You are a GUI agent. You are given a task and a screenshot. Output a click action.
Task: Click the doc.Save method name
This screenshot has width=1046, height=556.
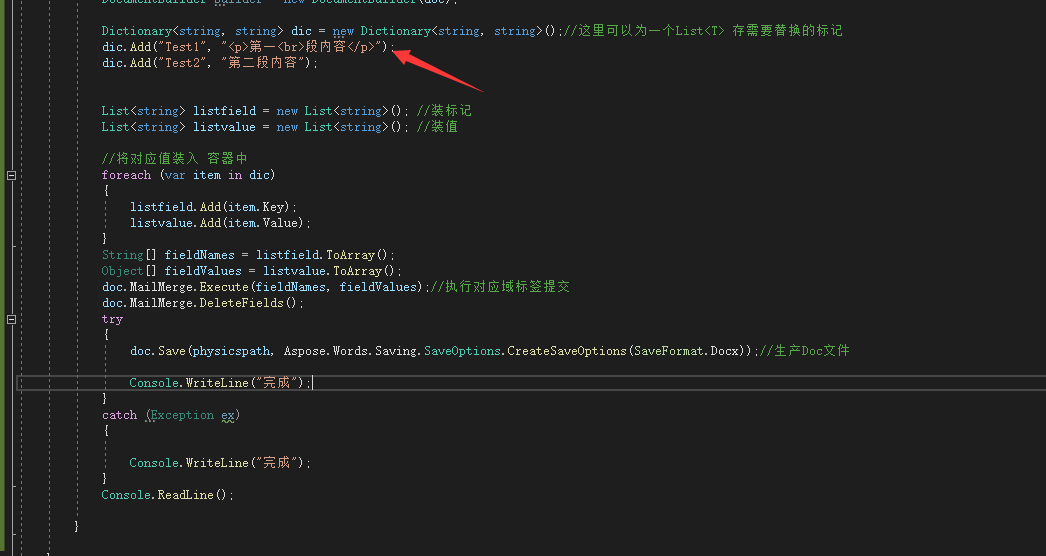[x=173, y=351]
